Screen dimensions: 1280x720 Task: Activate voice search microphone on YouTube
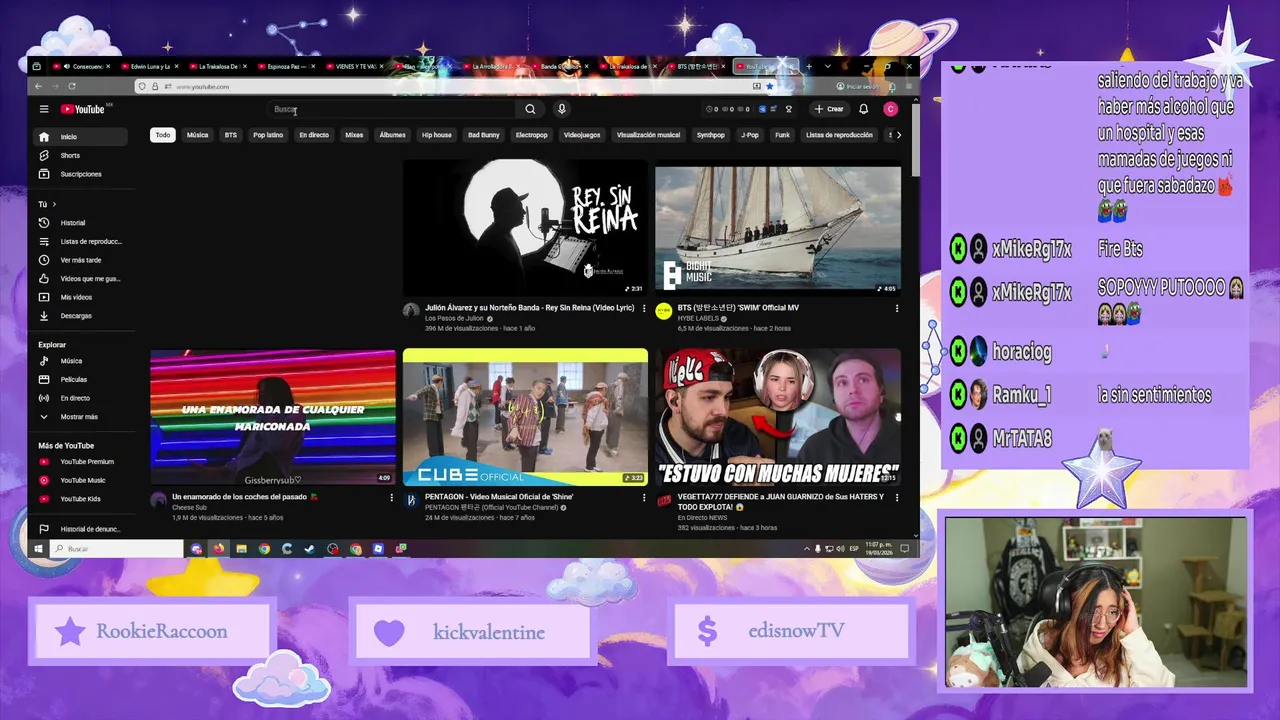point(562,109)
